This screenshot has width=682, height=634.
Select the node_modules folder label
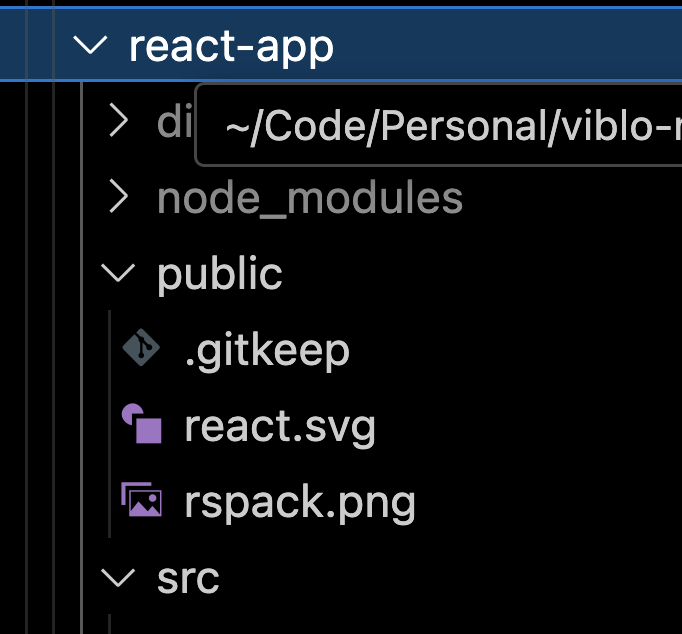pos(309,198)
